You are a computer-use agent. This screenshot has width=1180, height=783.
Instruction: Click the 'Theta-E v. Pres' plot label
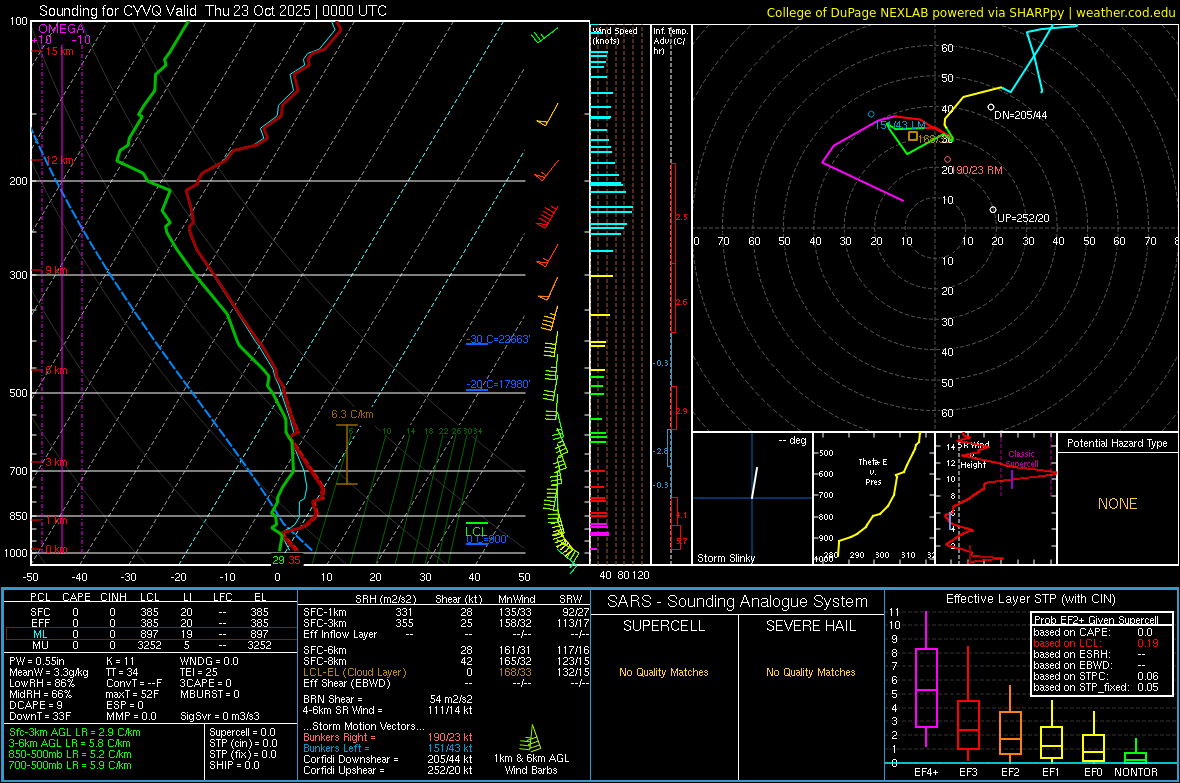(873, 471)
